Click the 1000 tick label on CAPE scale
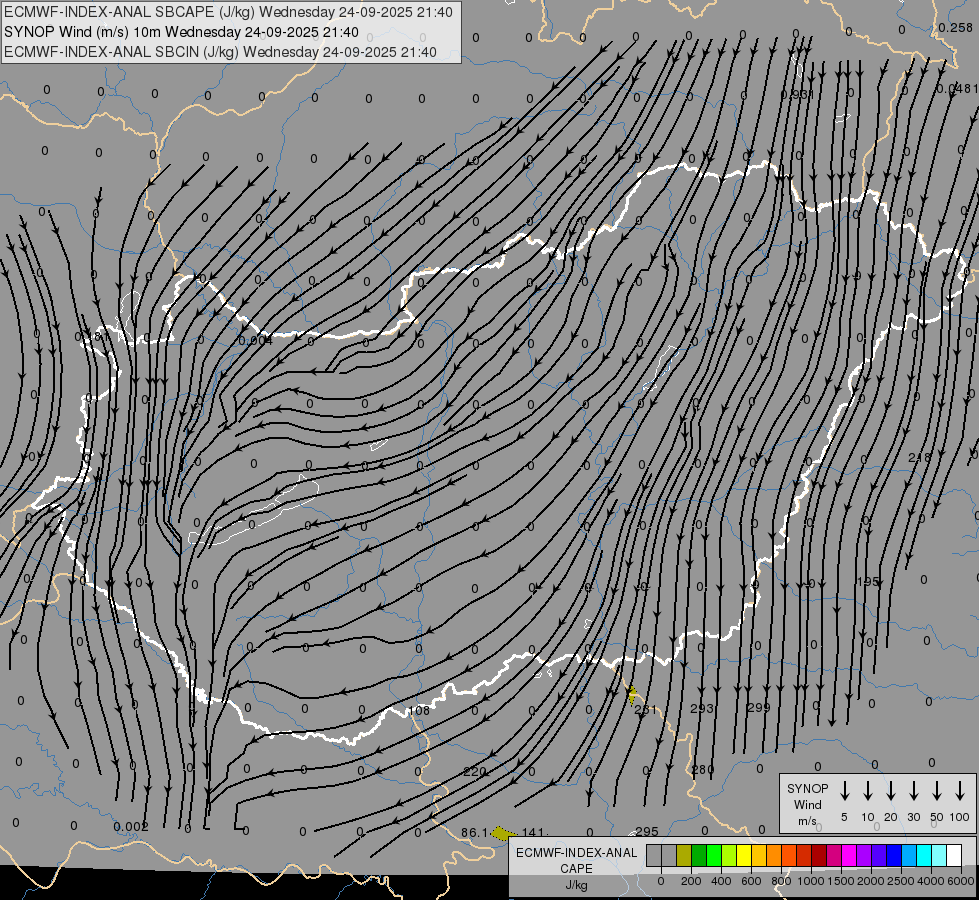This screenshot has width=979, height=900. 810,881
